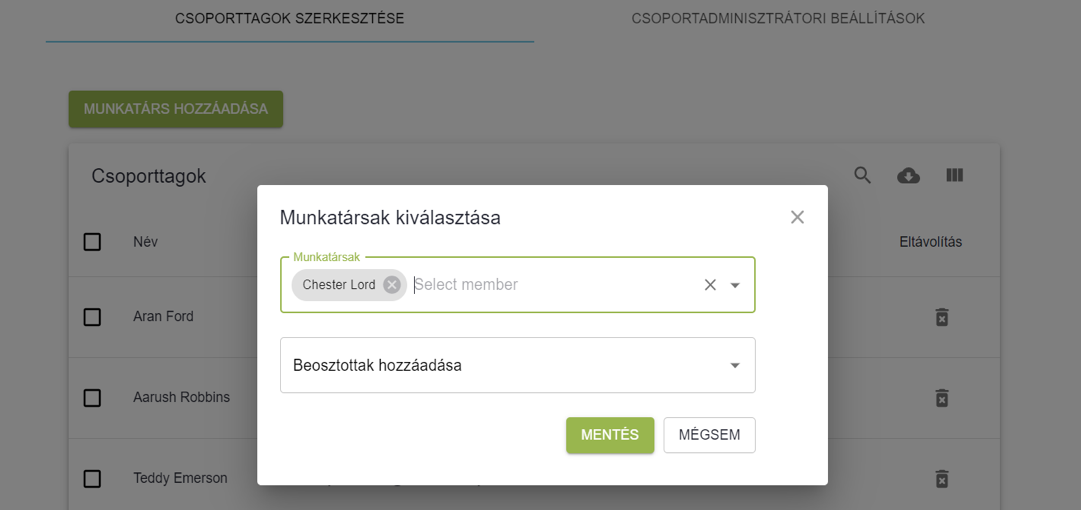Screen dimensions: 1081x510
Task: Clear the Munkatársak selection field
Action: (x=710, y=285)
